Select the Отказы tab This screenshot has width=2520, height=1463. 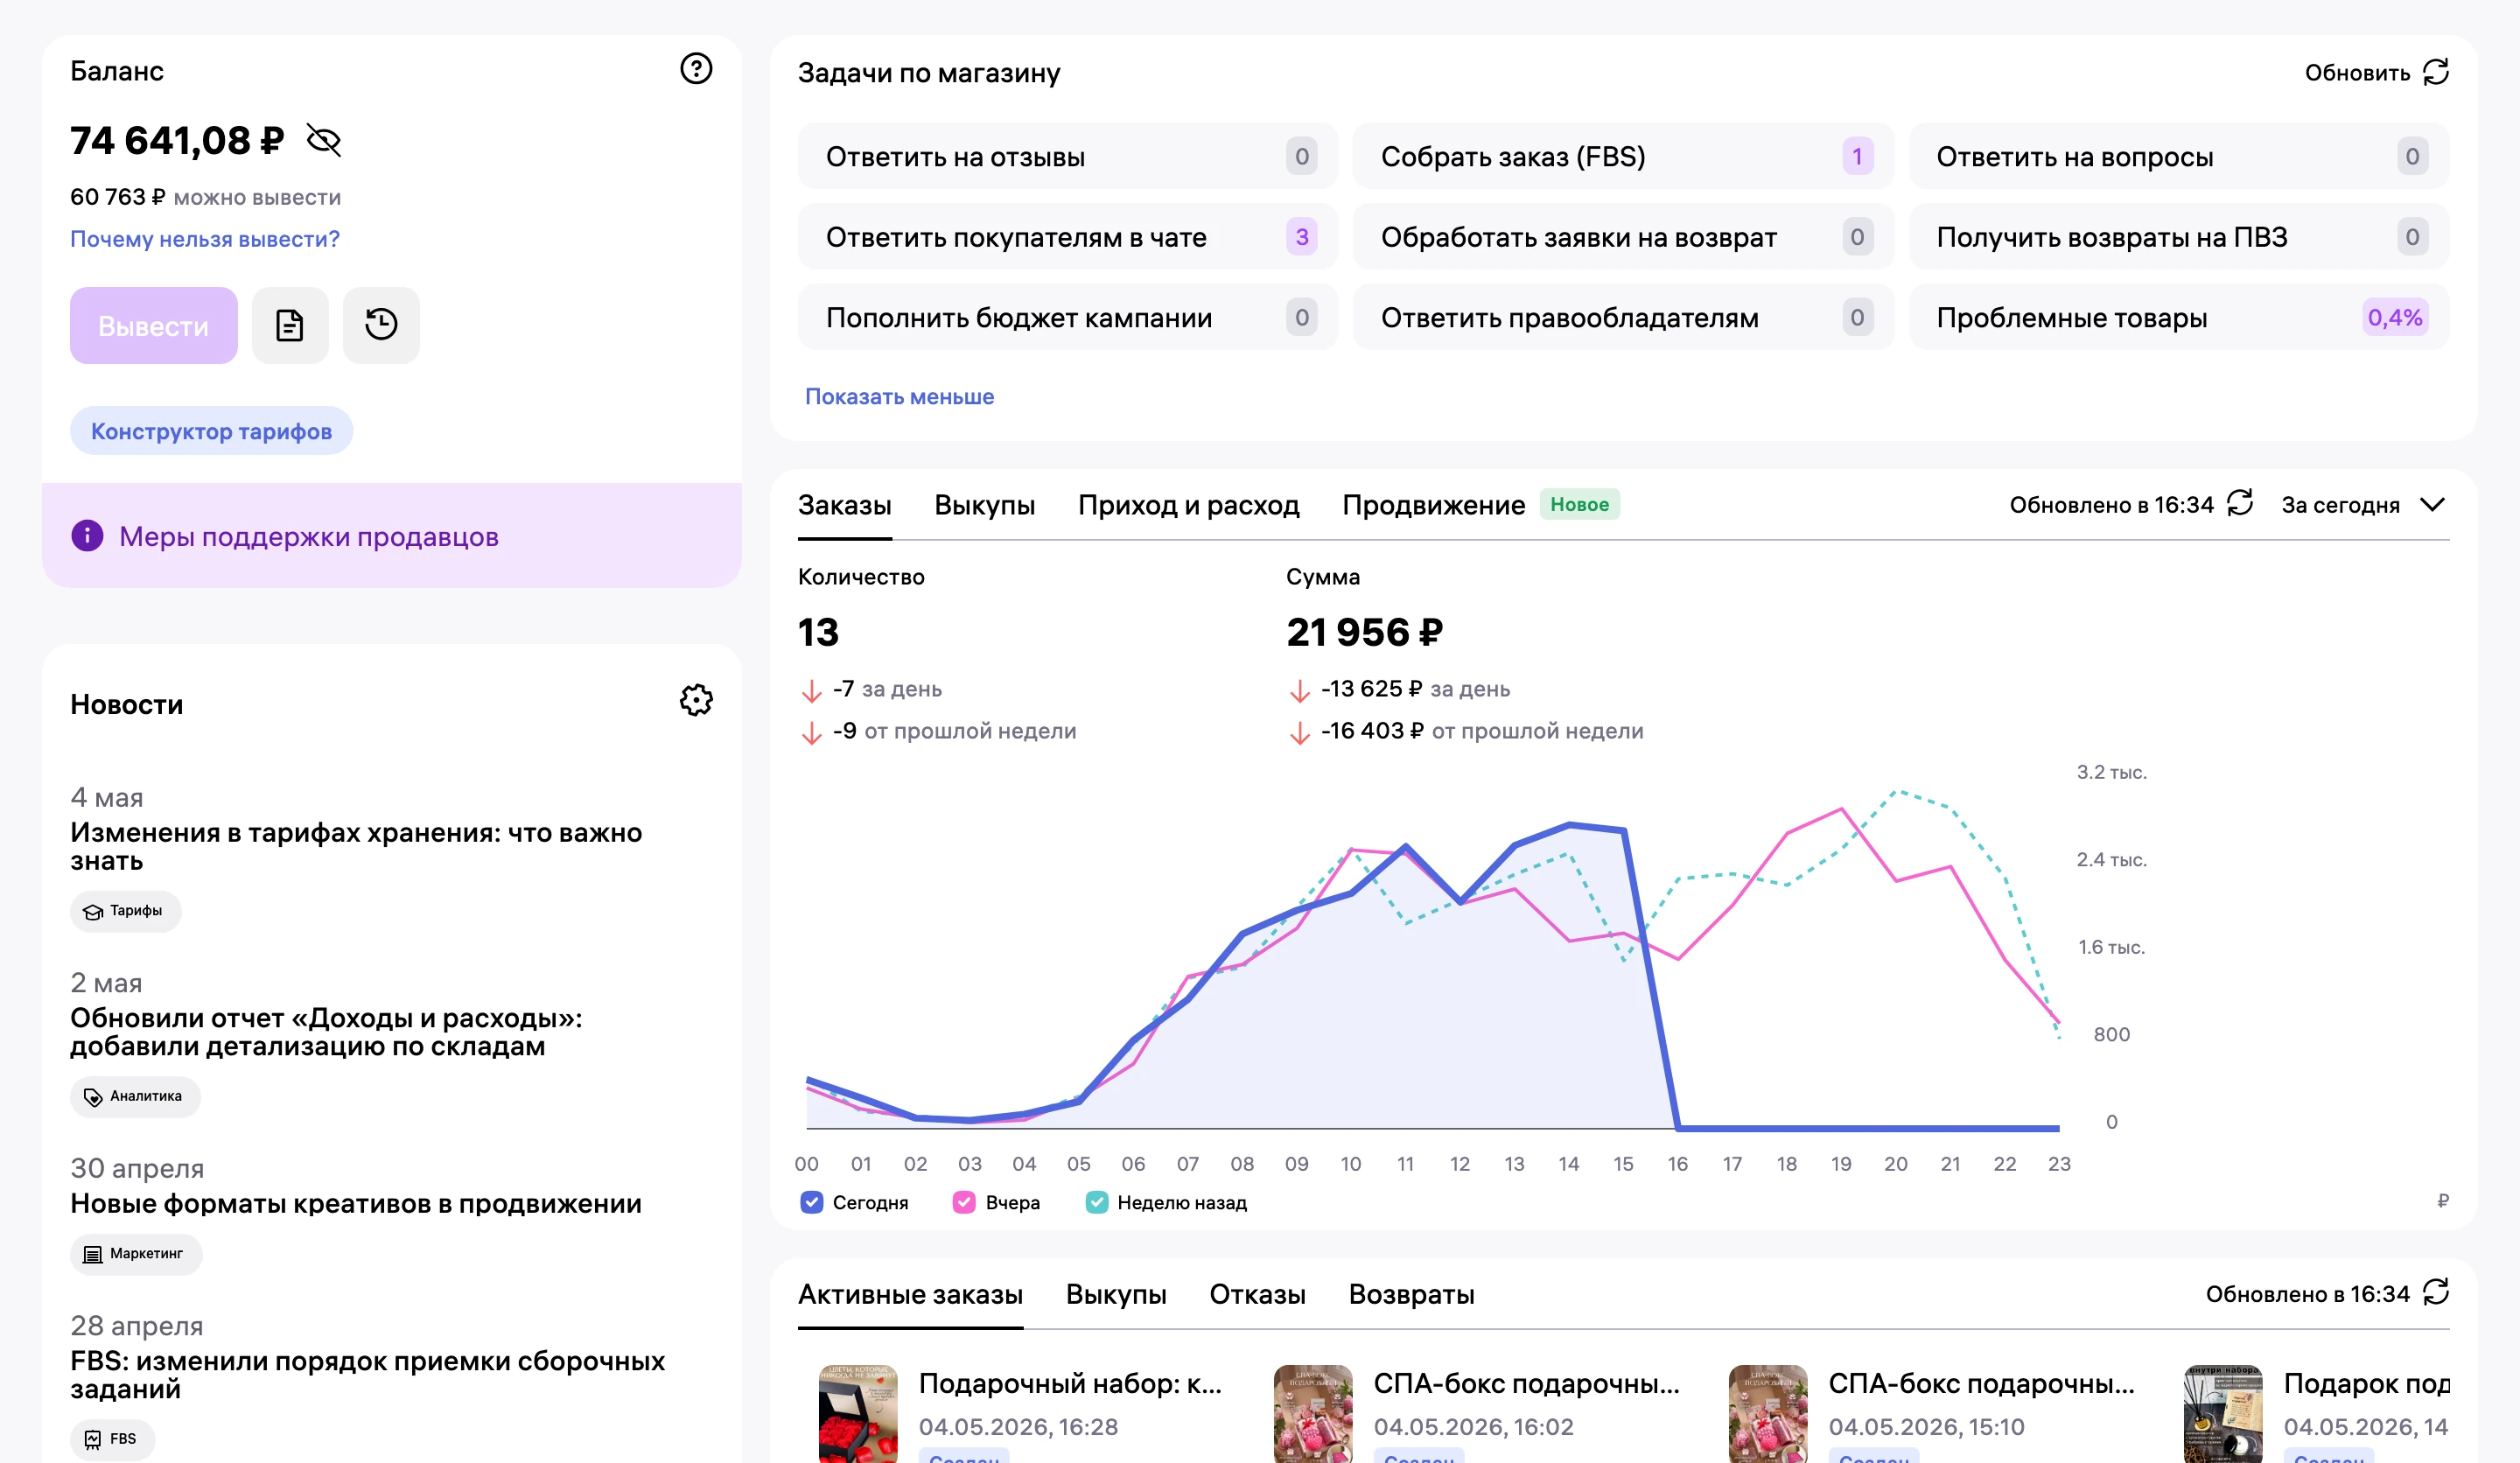coord(1257,1294)
